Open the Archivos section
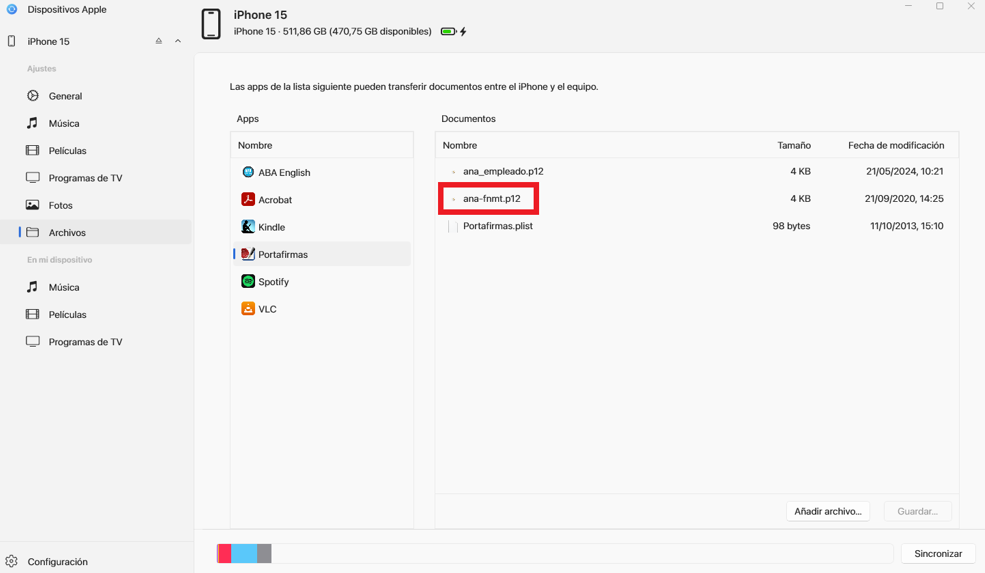 pyautogui.click(x=95, y=232)
